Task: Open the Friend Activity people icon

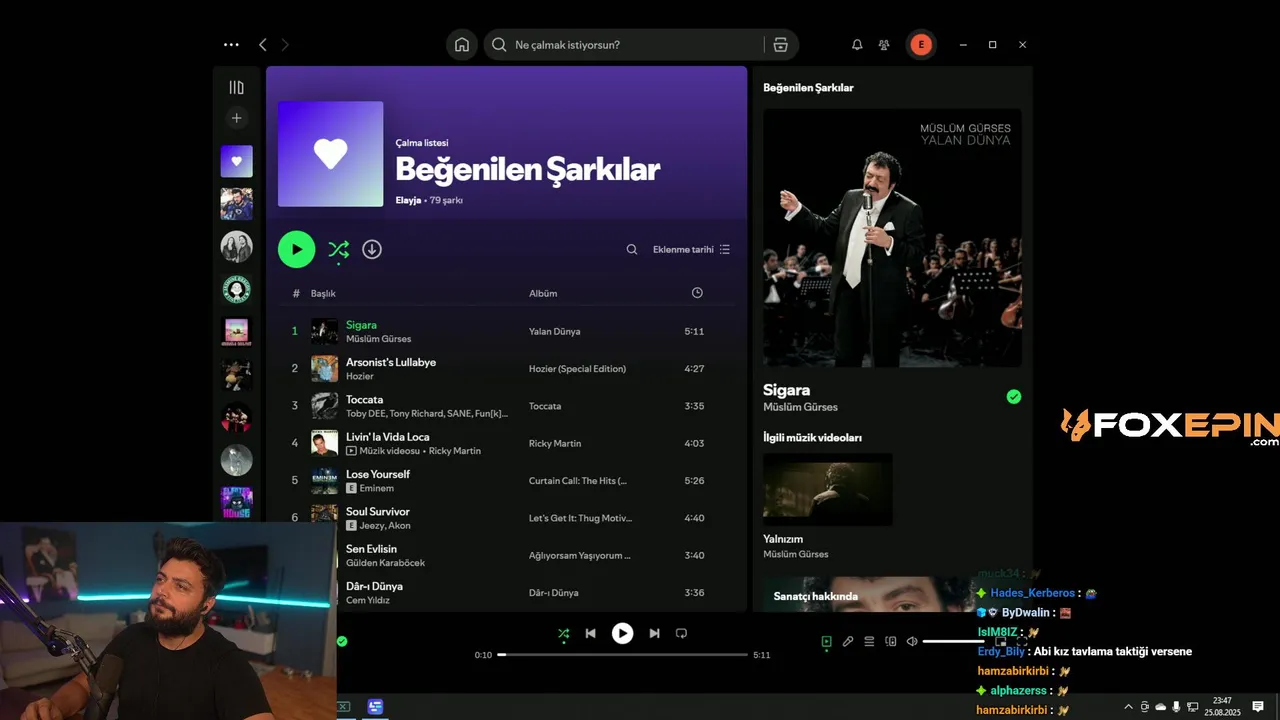Action: tap(884, 45)
